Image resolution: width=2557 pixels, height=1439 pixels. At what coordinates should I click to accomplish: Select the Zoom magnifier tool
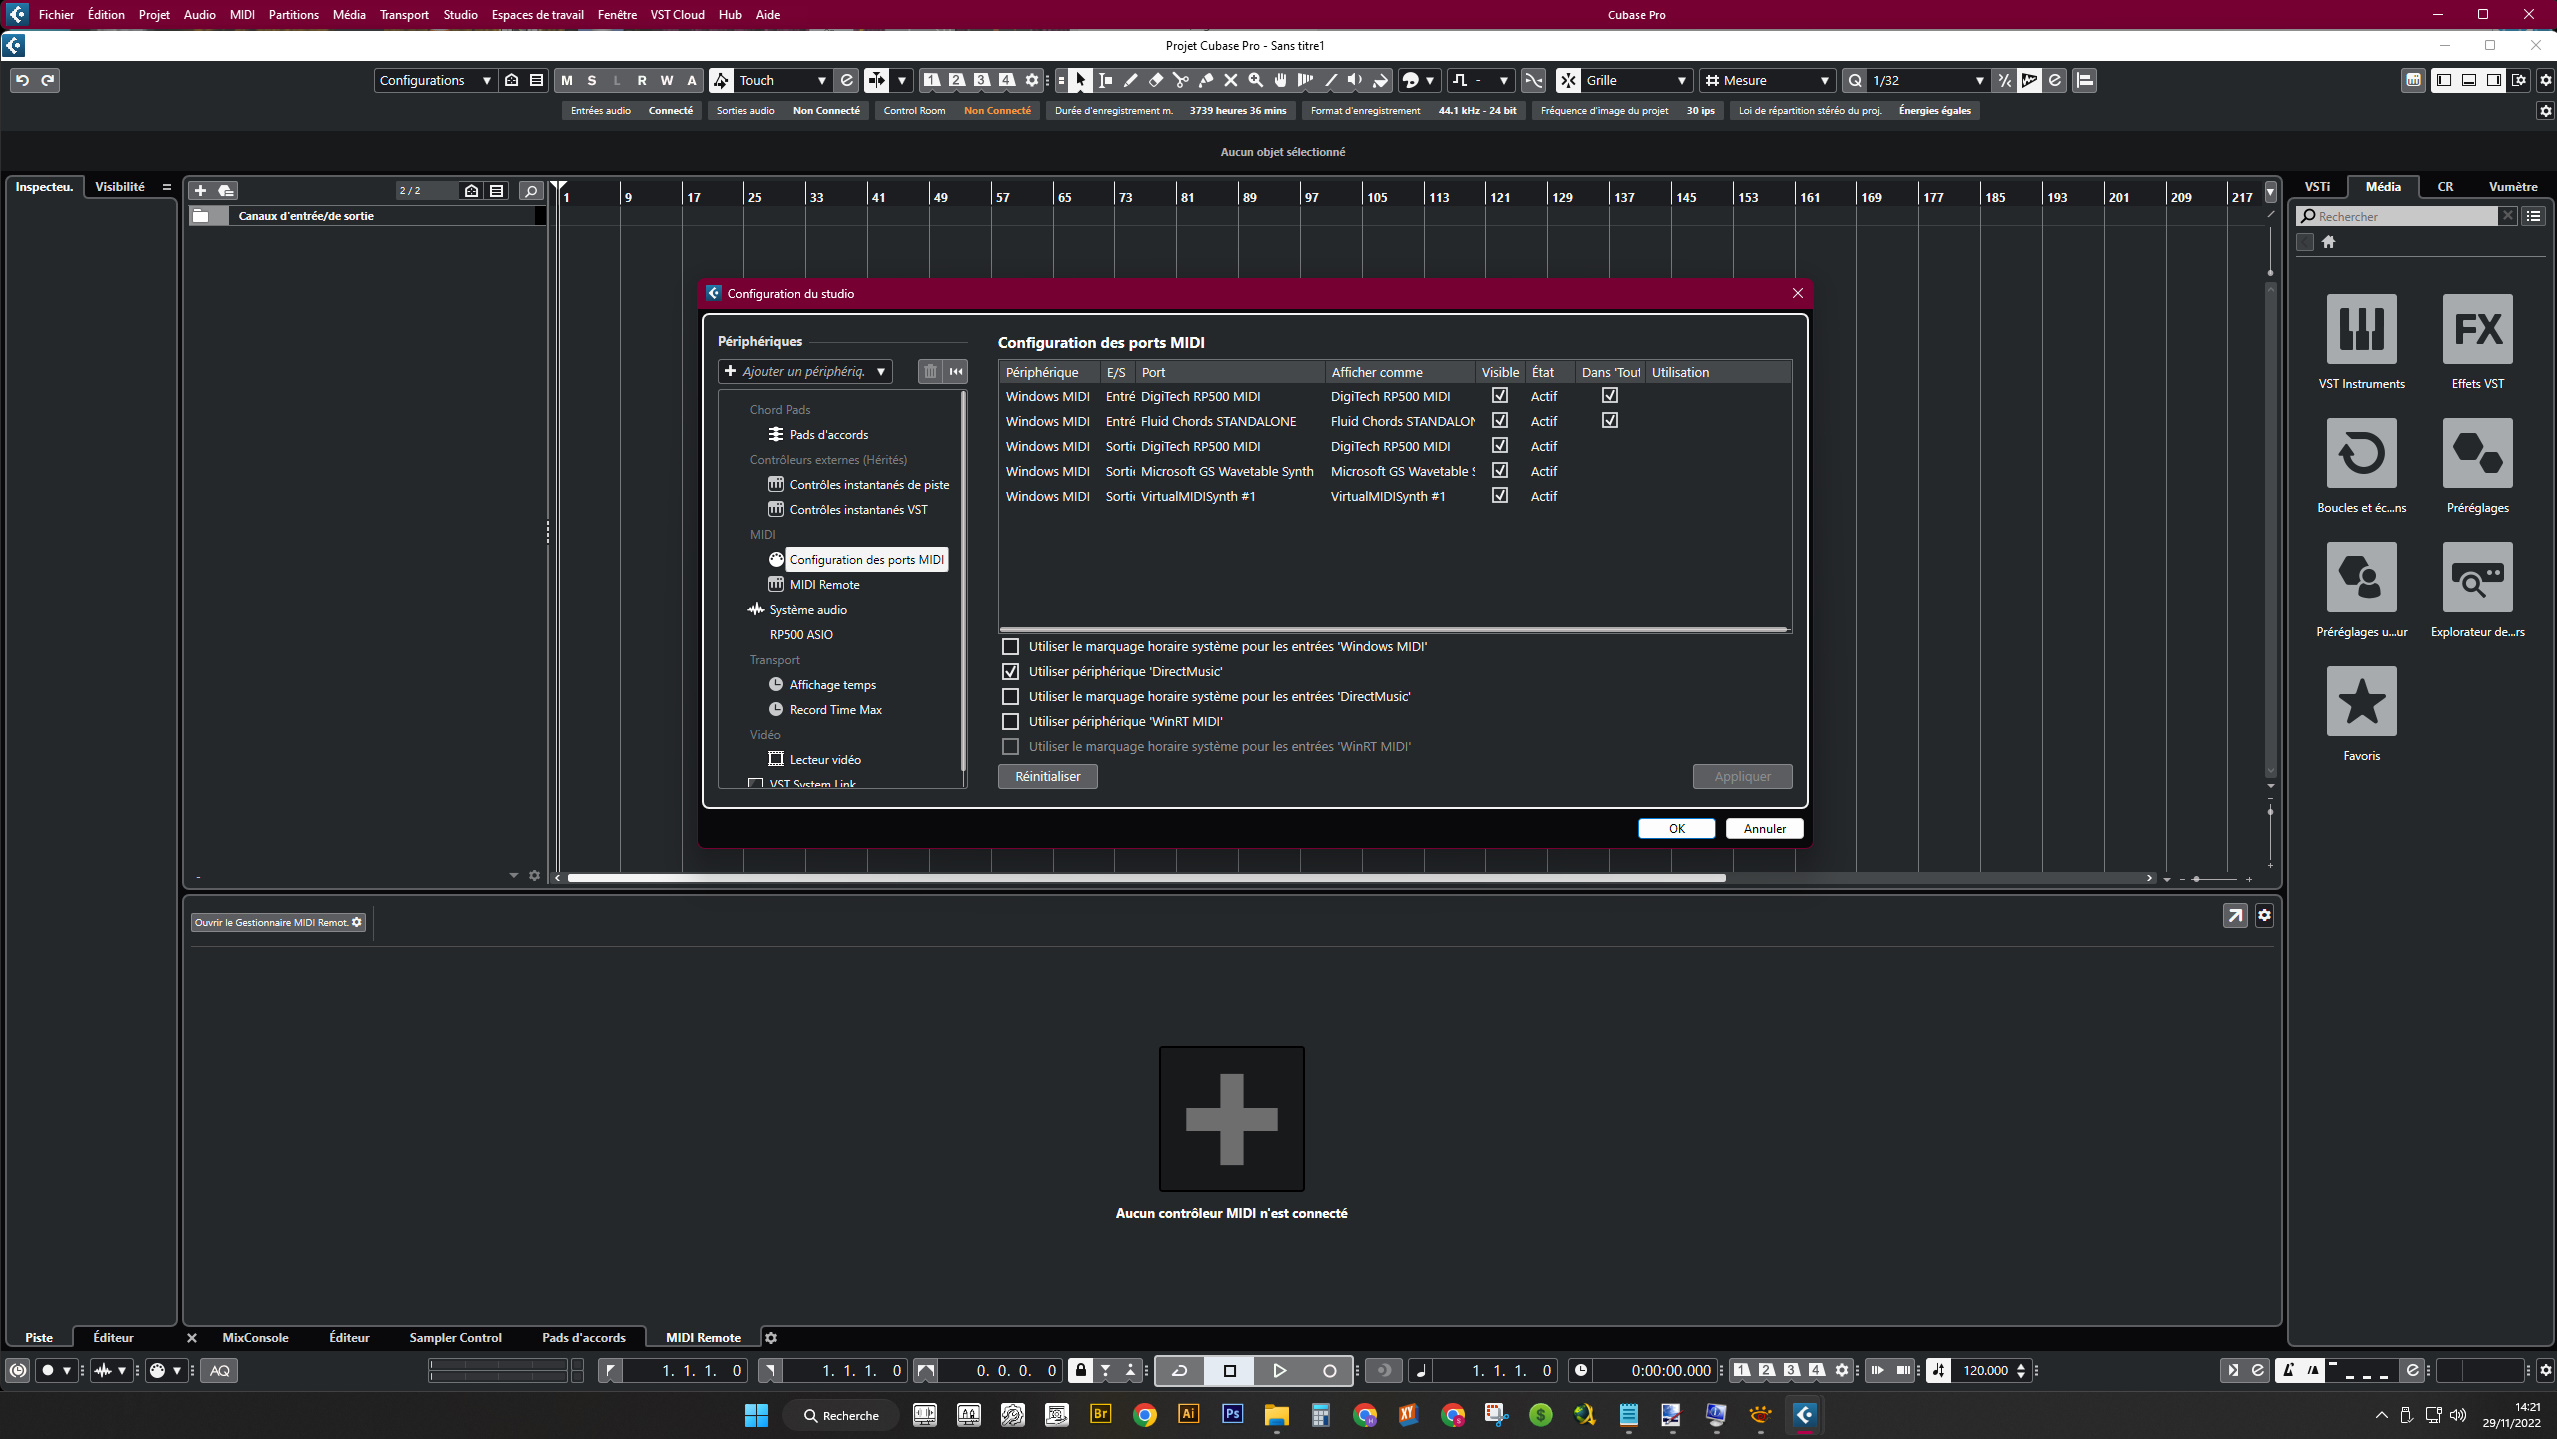point(1256,80)
